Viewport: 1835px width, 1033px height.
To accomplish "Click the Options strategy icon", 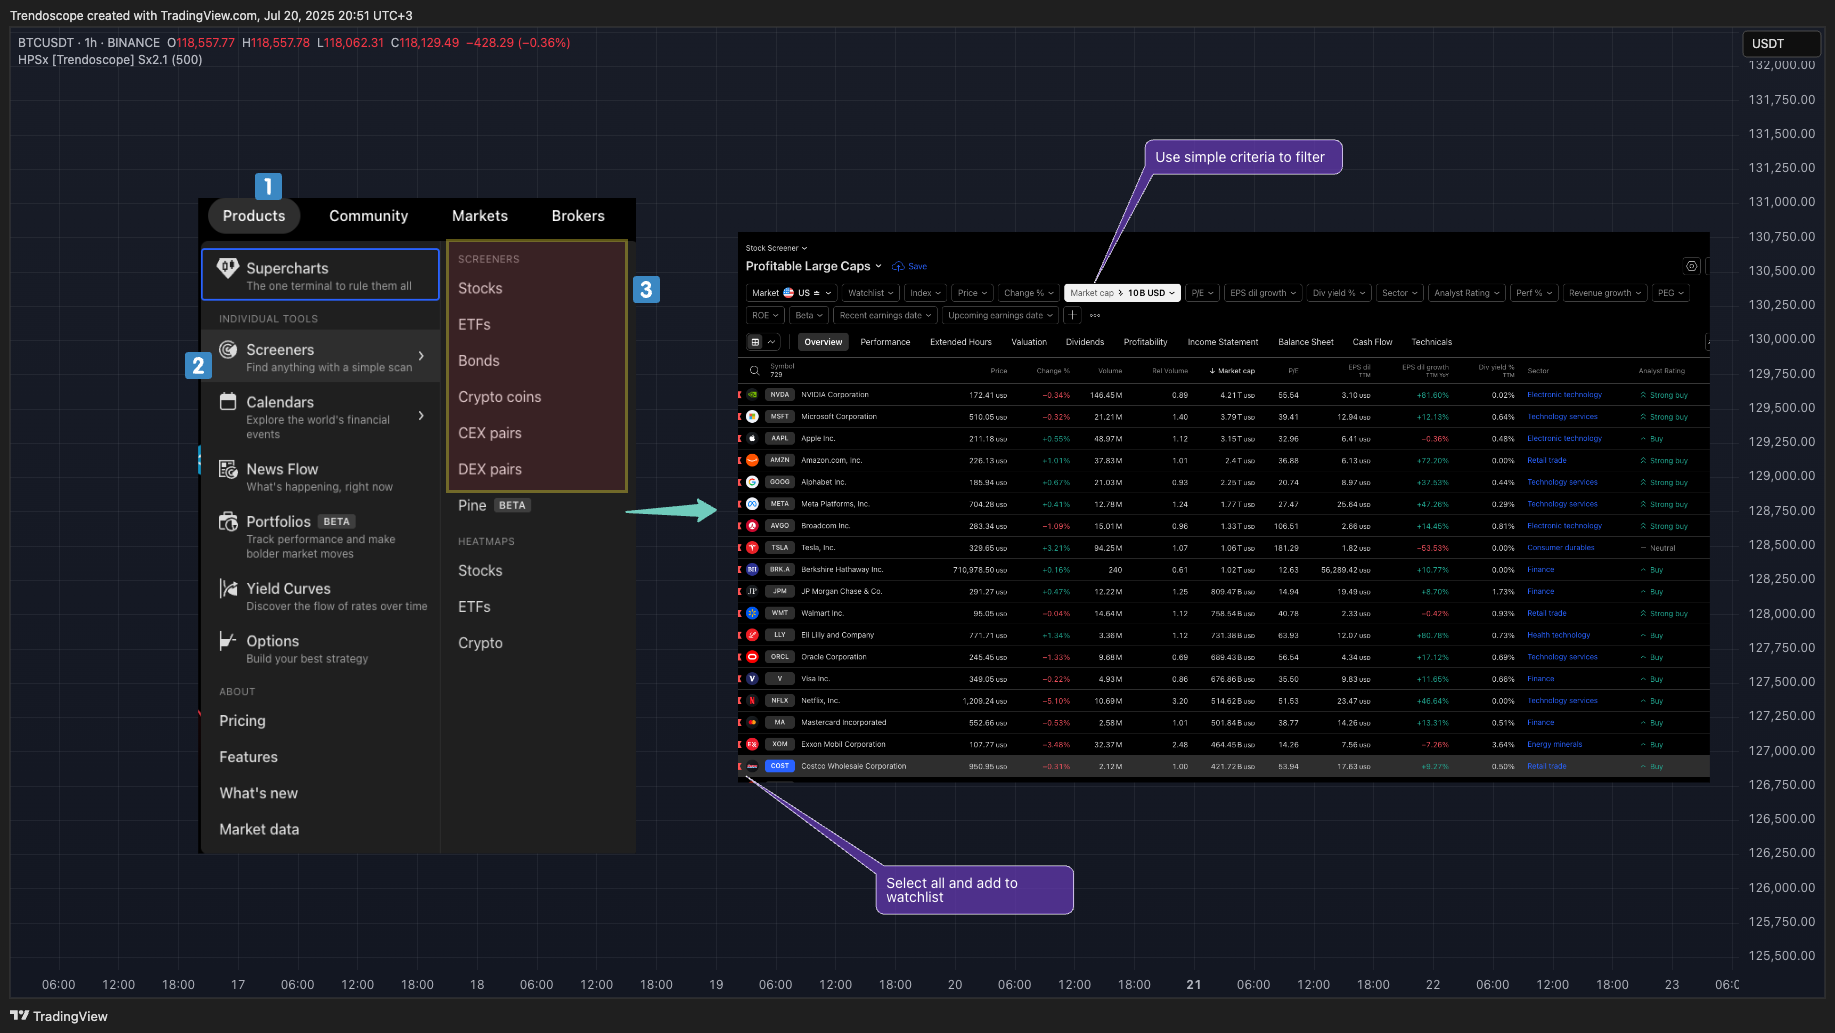I will 228,641.
